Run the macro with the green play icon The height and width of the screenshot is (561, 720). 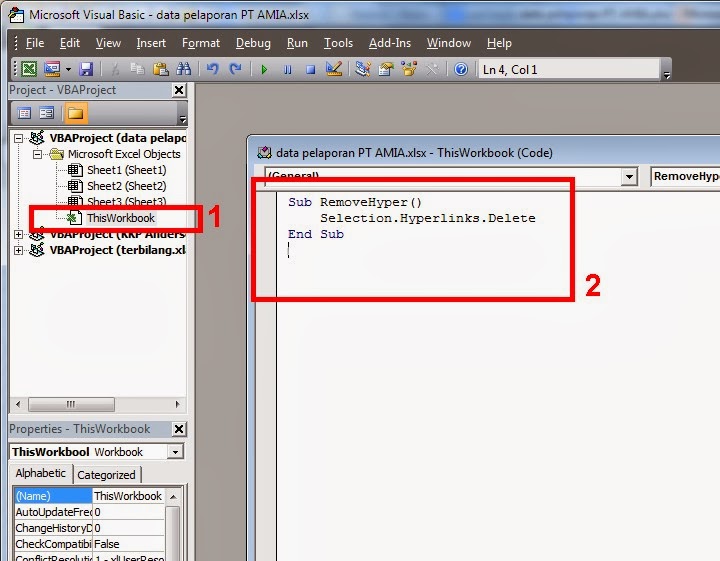click(264, 69)
